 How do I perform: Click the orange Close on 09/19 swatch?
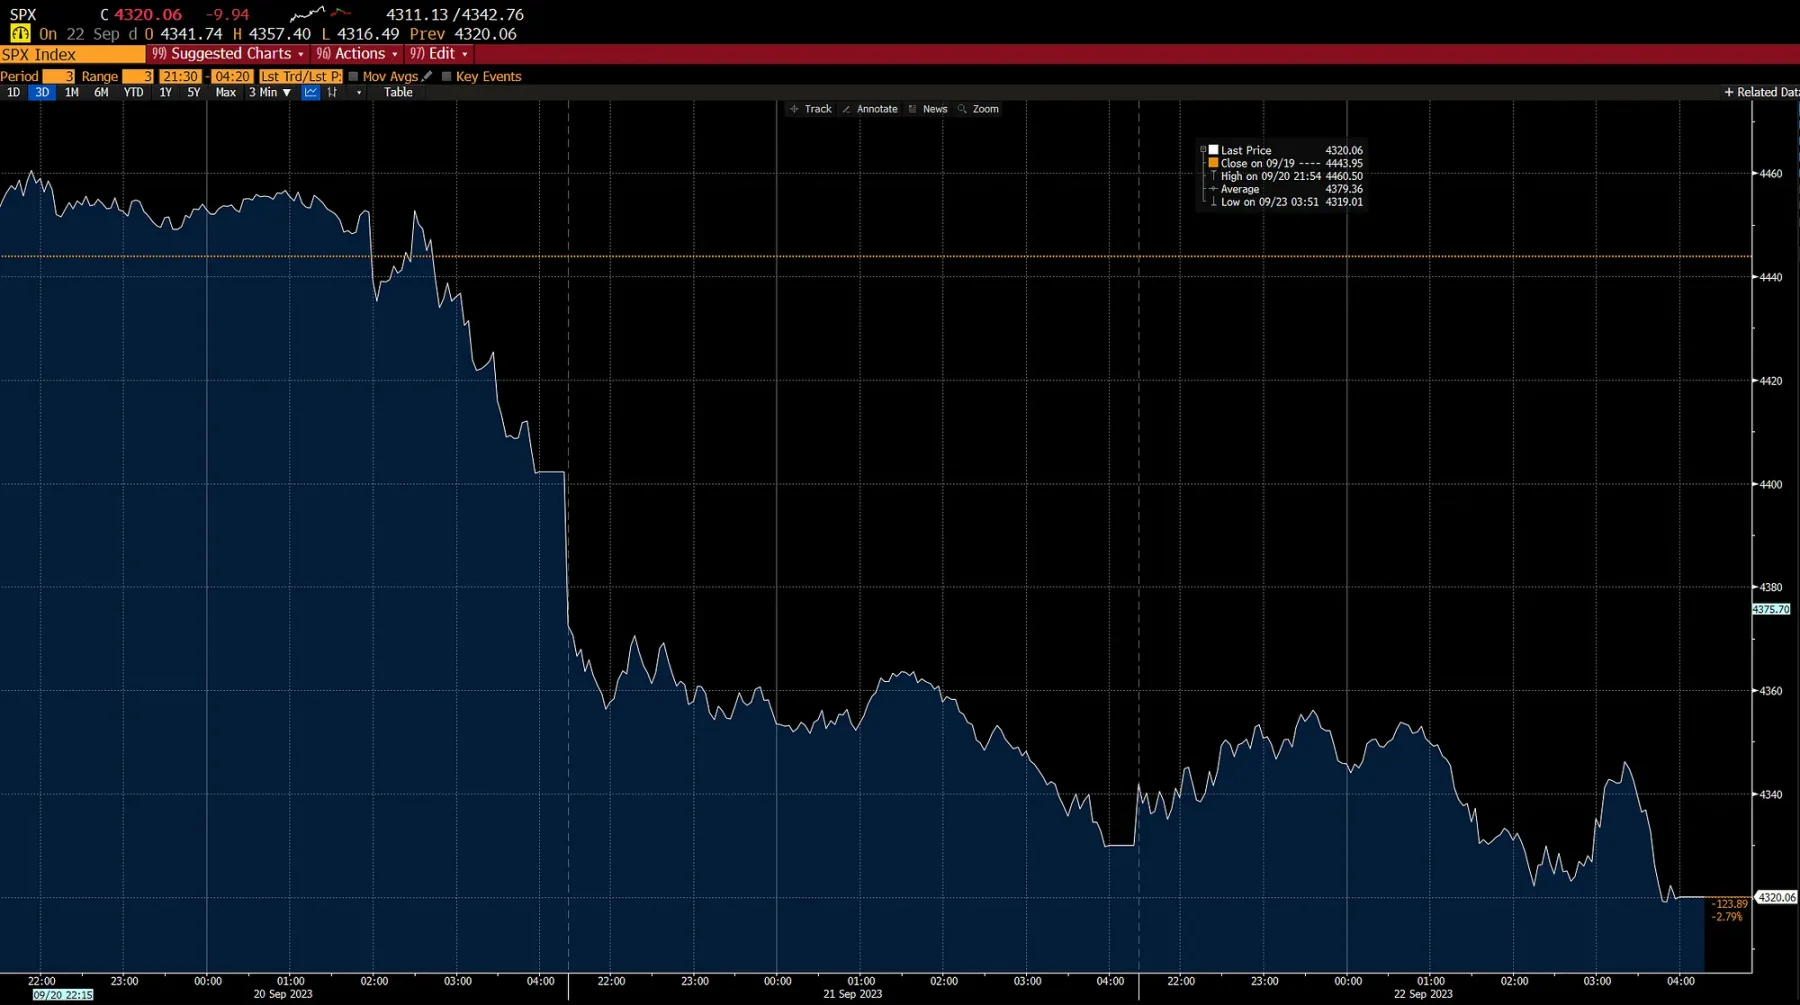(x=1213, y=163)
